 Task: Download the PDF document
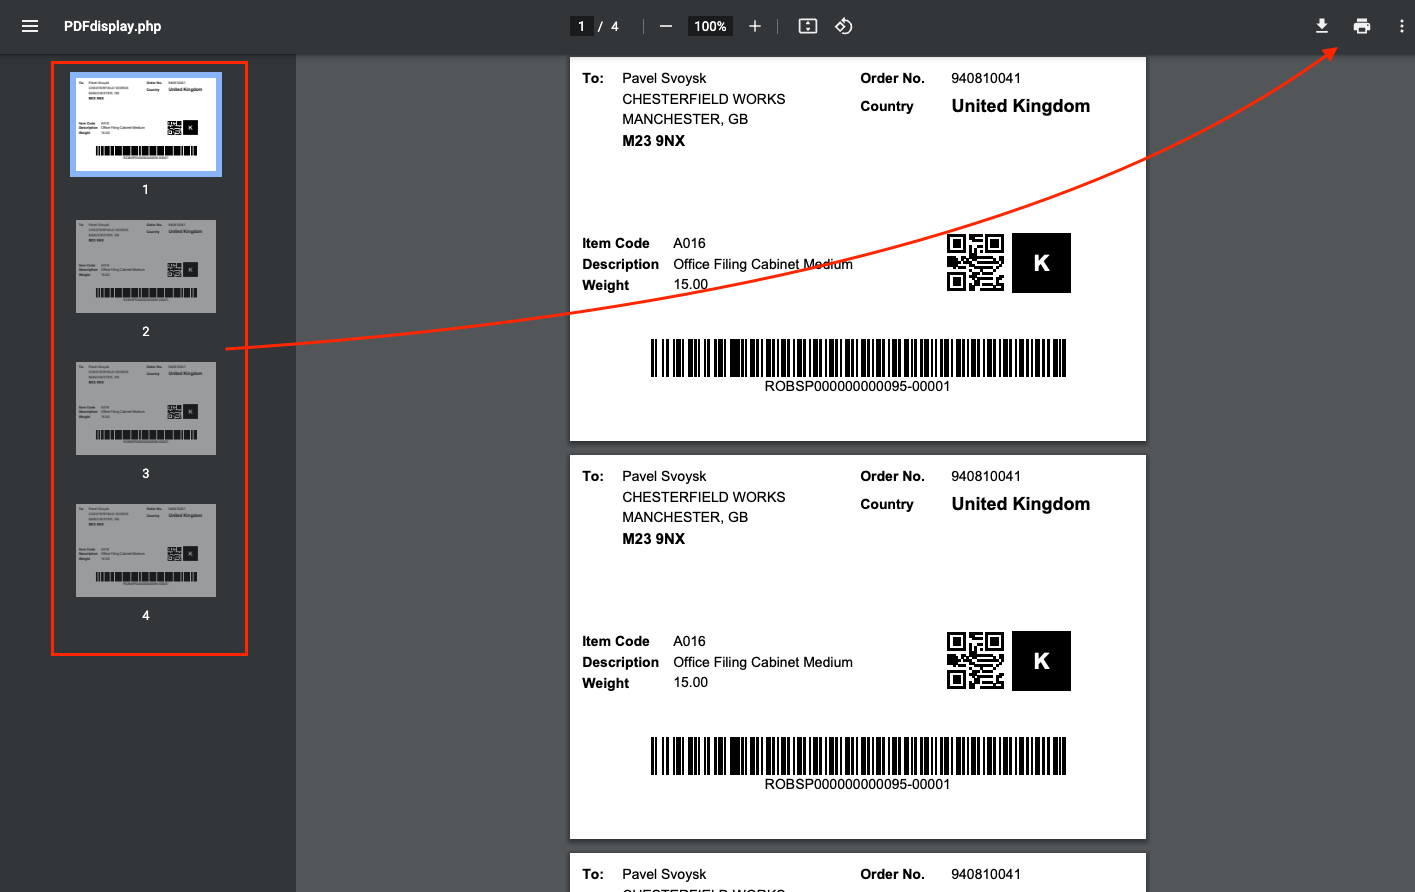point(1322,26)
